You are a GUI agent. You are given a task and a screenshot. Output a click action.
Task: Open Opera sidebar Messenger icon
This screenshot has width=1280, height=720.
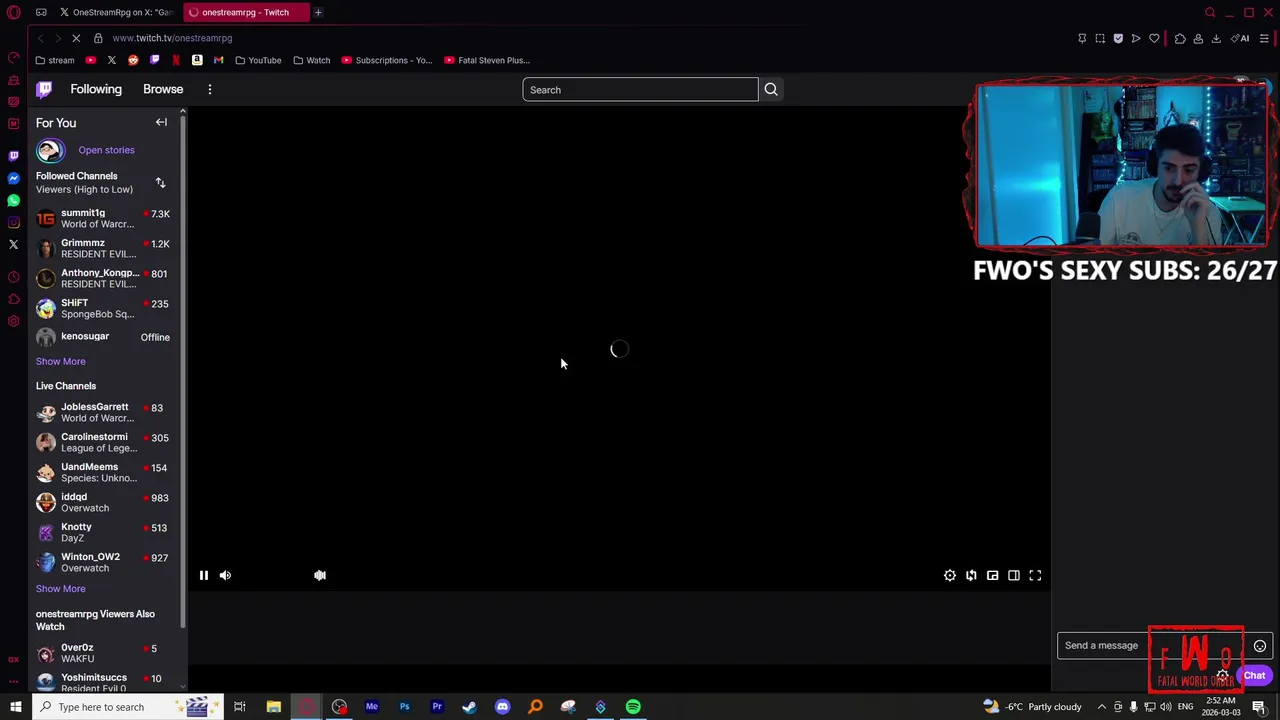click(13, 178)
